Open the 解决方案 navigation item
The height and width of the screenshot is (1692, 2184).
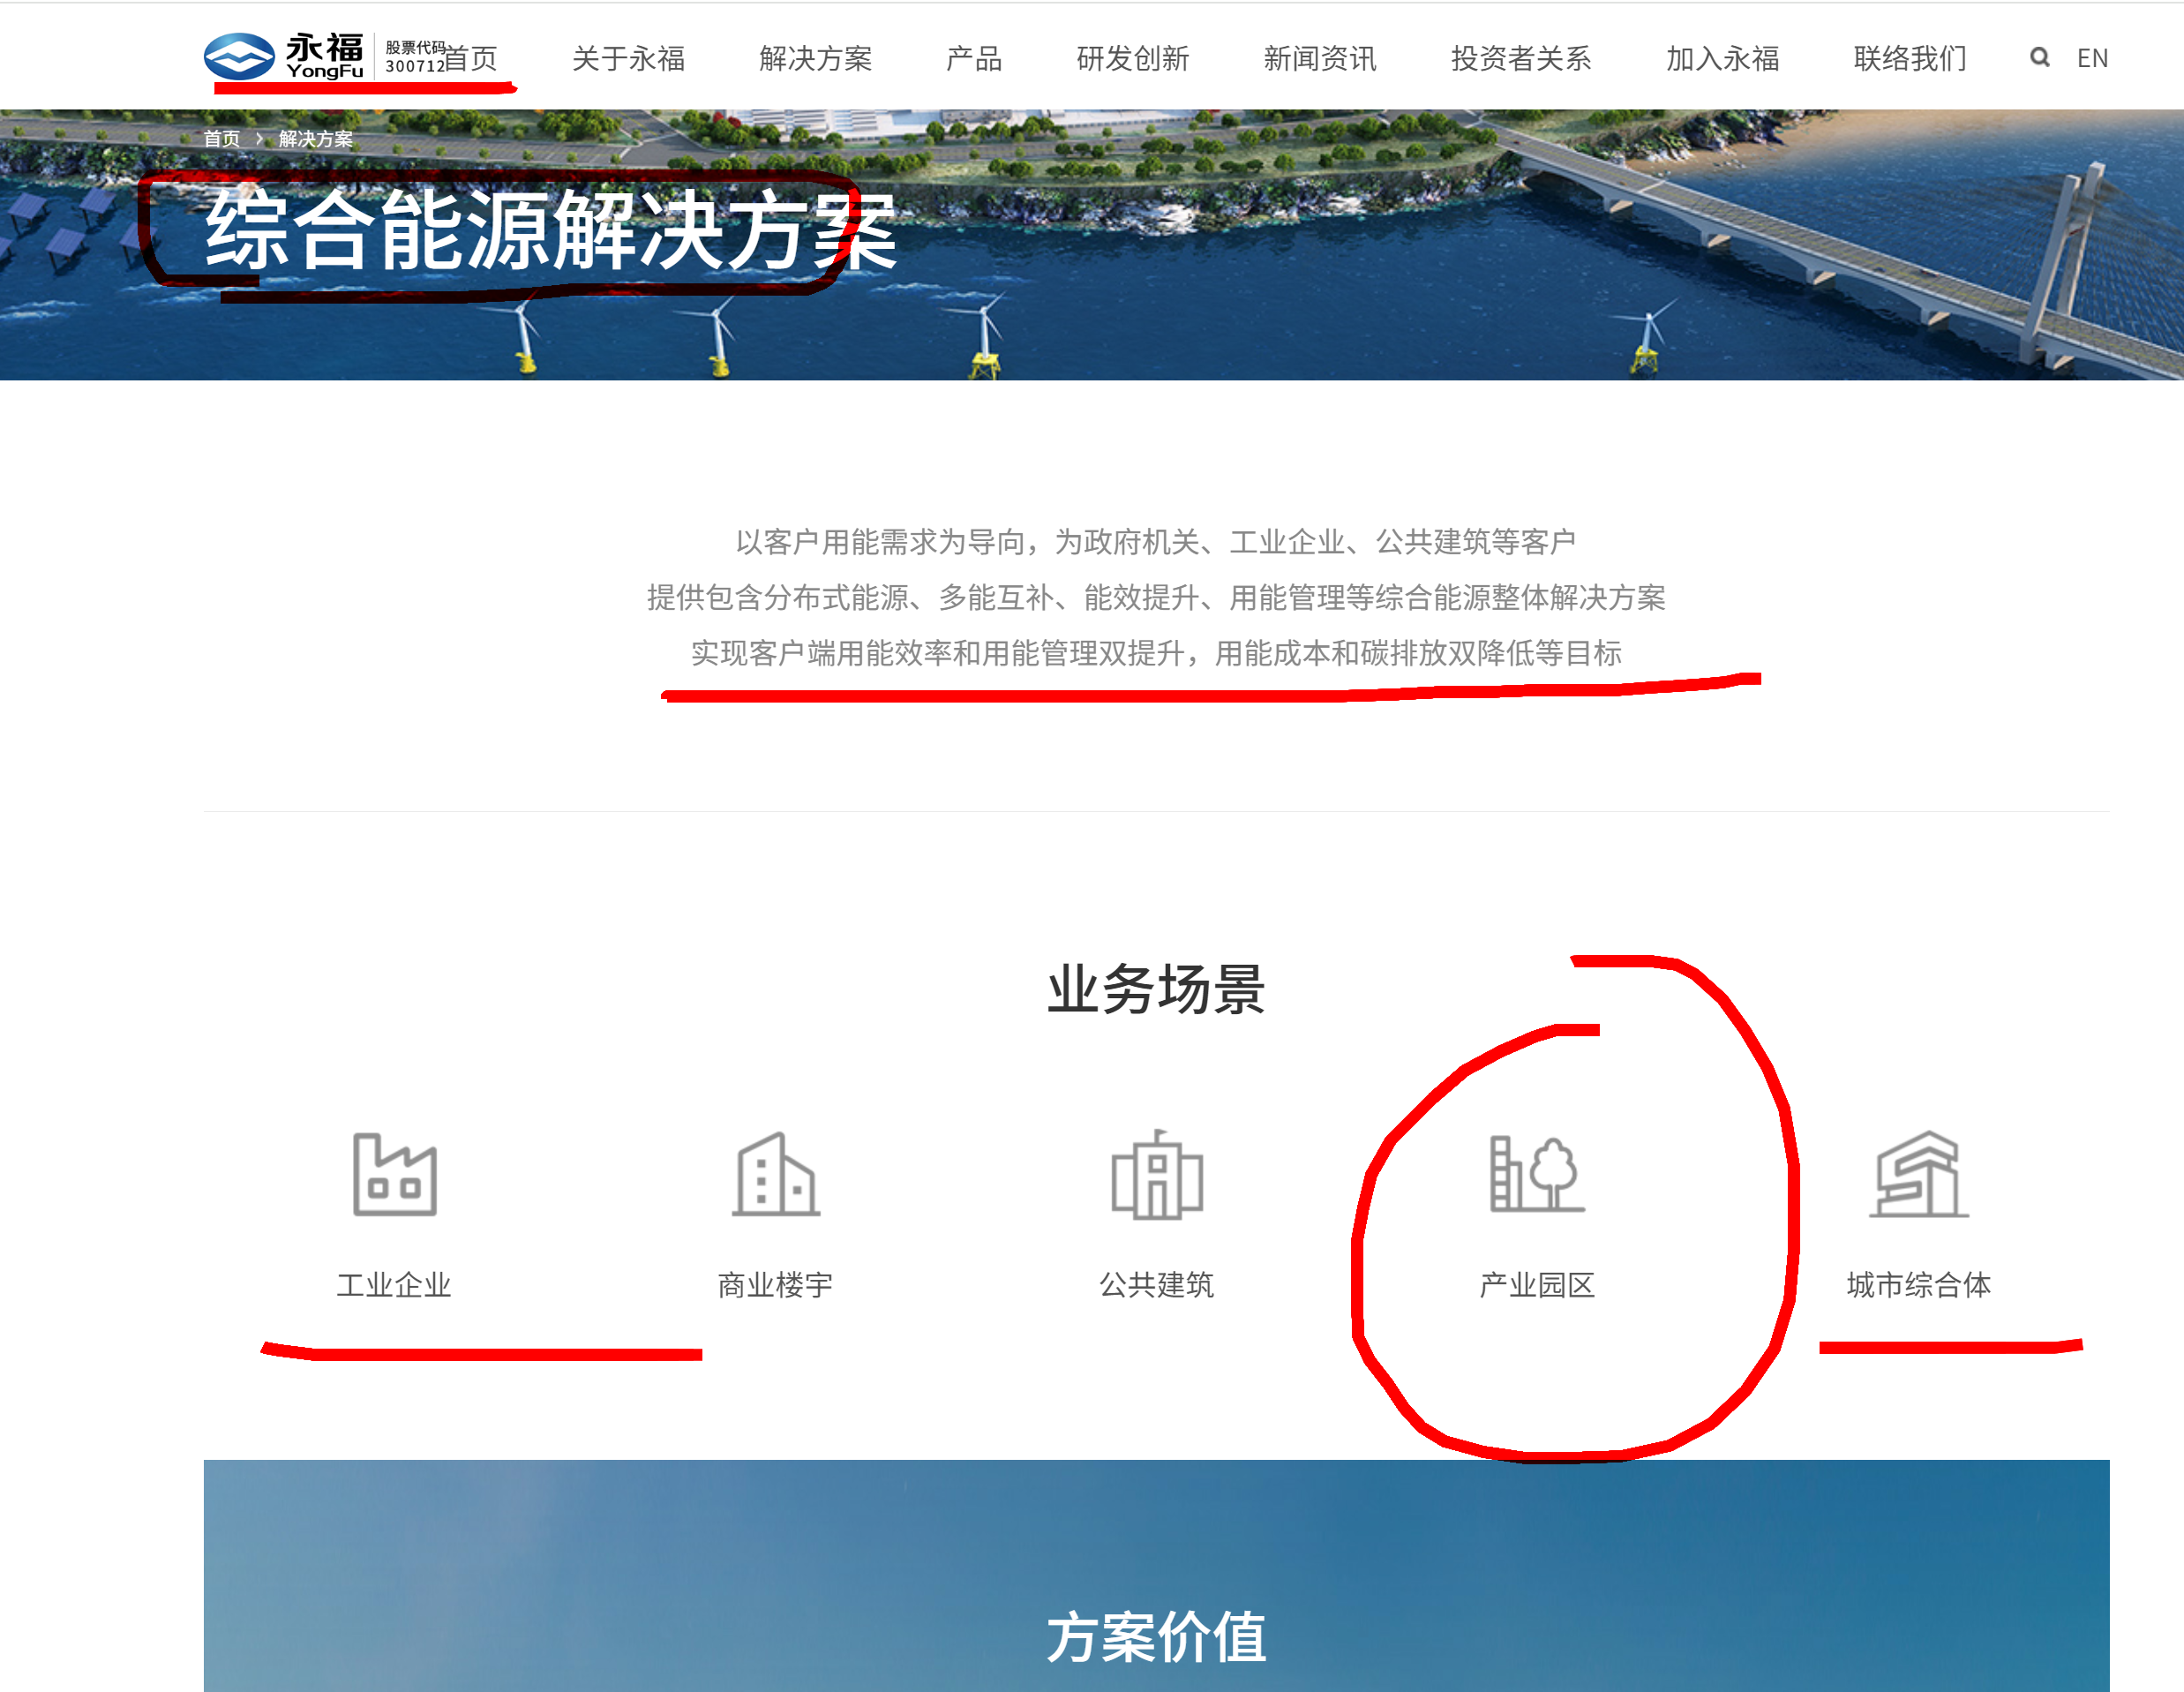tap(815, 58)
